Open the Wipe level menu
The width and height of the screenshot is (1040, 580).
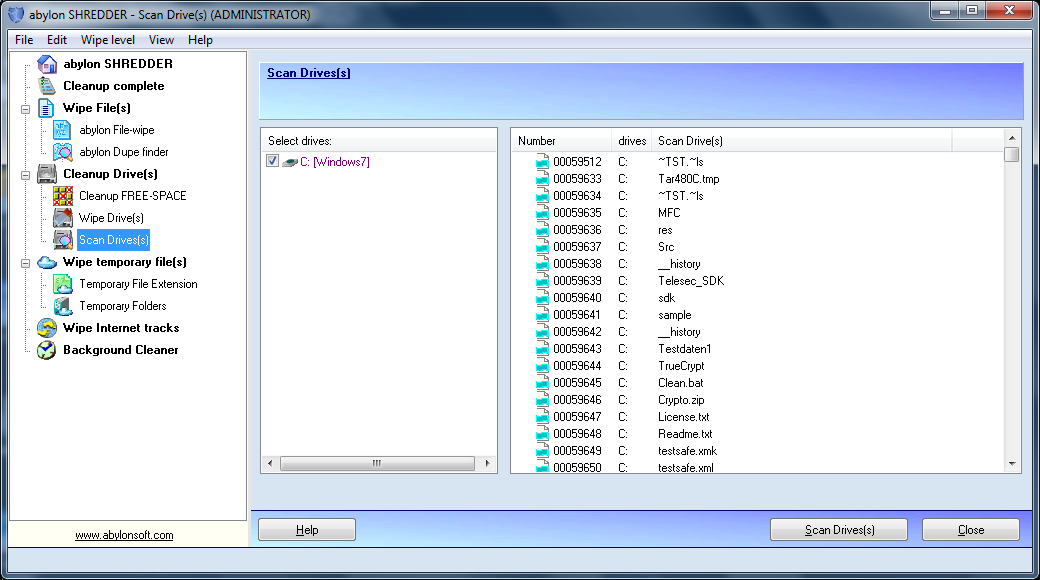point(107,40)
